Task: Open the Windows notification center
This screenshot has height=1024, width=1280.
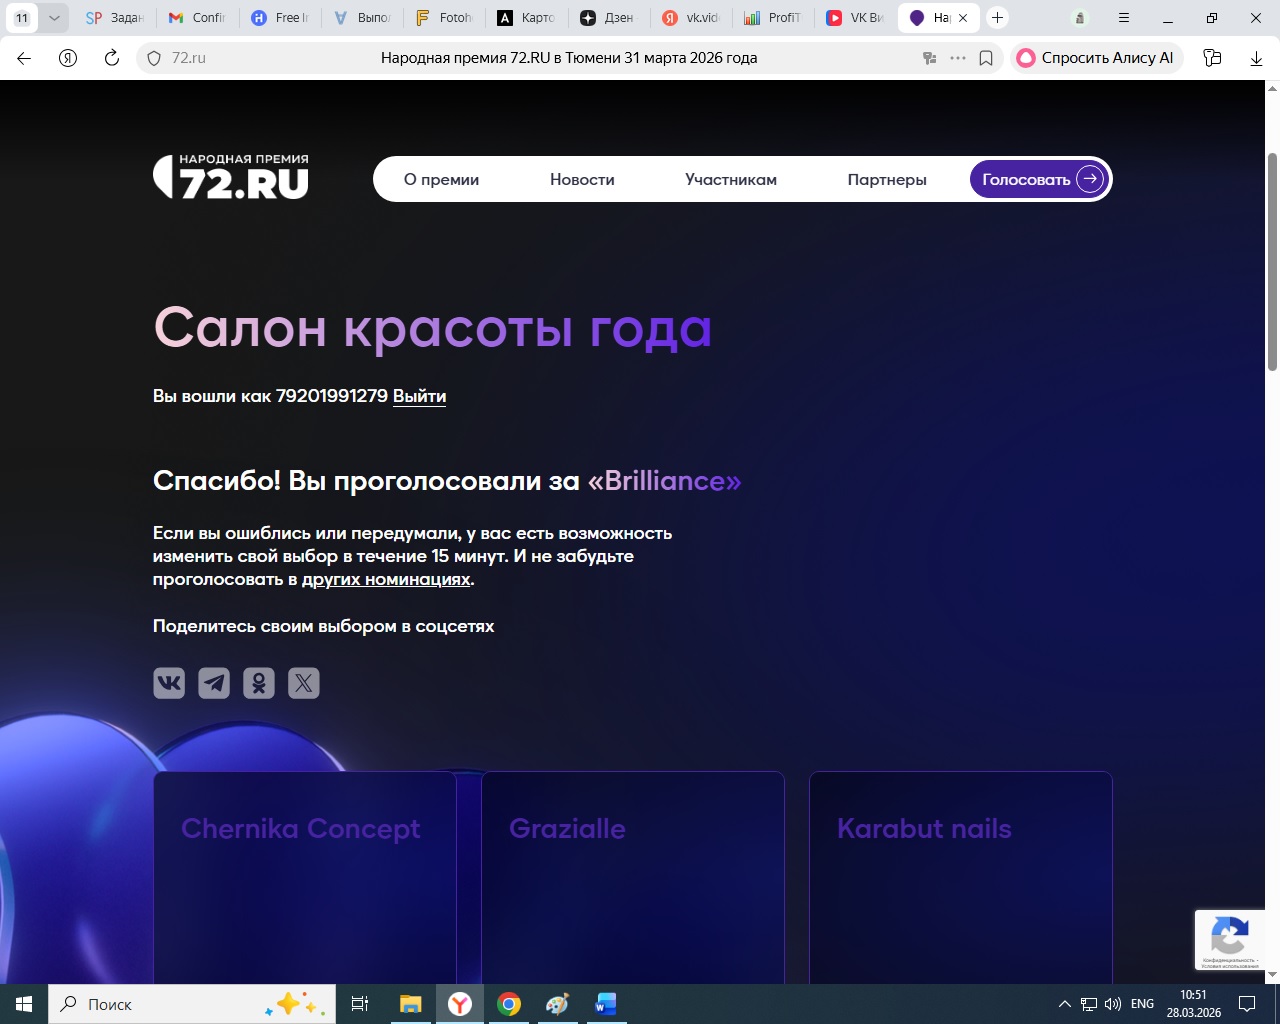Action: click(1247, 1004)
